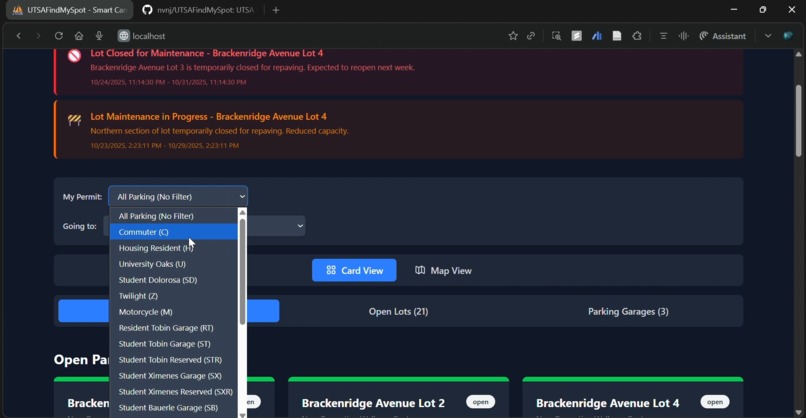Click permit list scrollbar up arrow
Screen dimensions: 806x418
click(242, 212)
